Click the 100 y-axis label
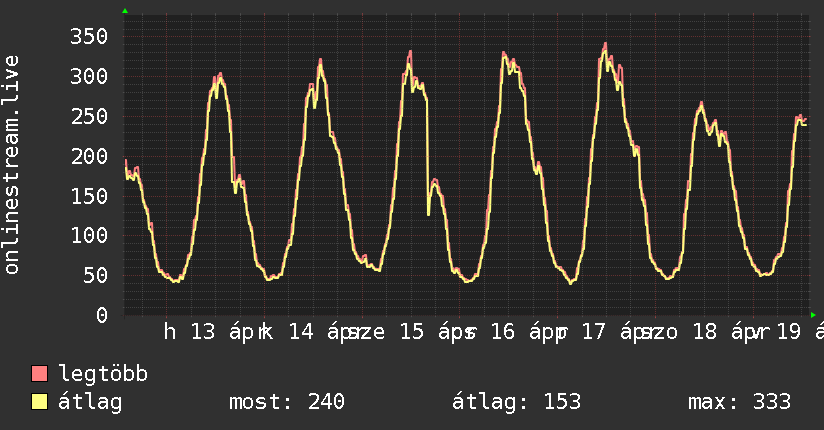824x430 pixels. click(88, 236)
